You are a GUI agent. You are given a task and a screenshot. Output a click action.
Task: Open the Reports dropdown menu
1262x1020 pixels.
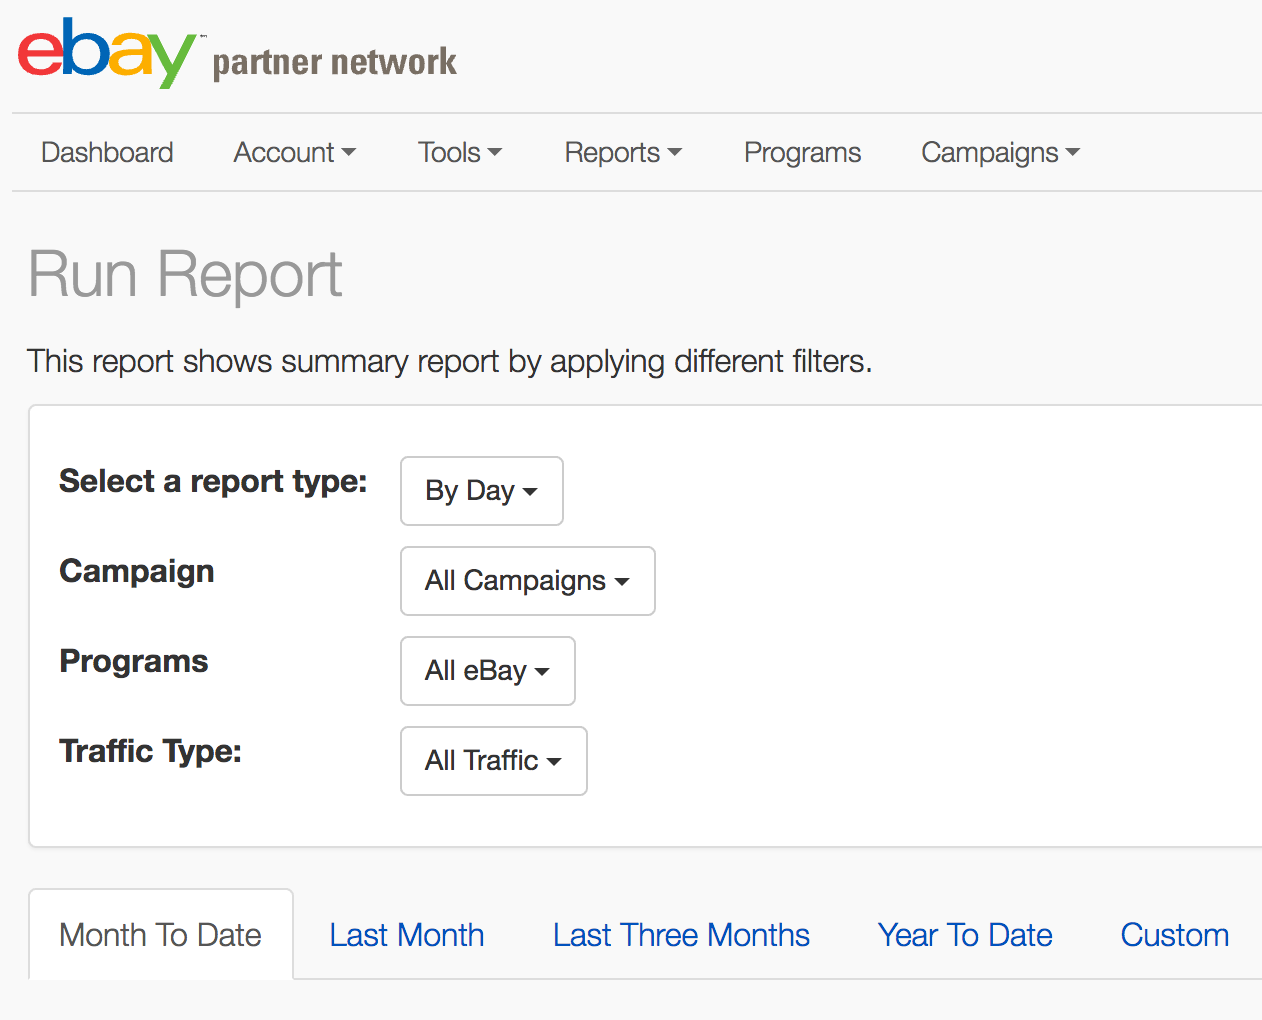[623, 152]
